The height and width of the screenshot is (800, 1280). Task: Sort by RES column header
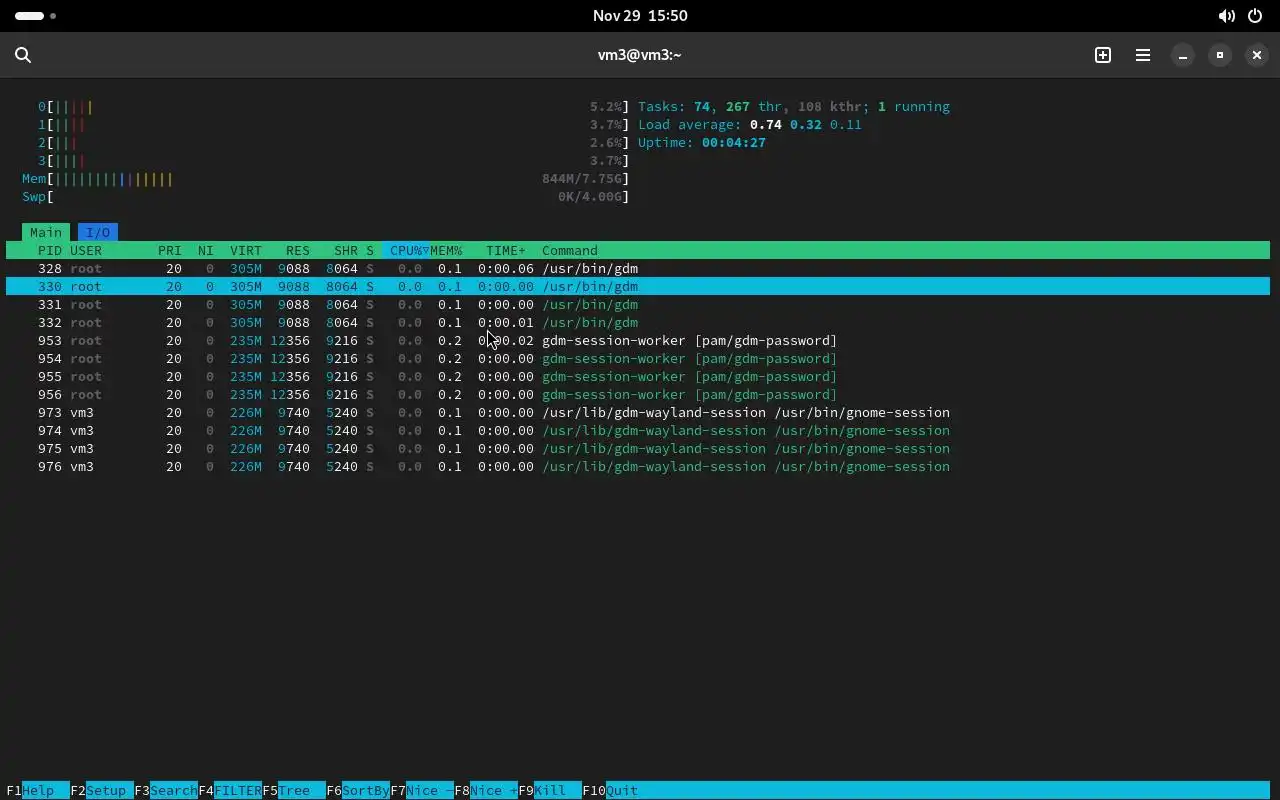298,251
